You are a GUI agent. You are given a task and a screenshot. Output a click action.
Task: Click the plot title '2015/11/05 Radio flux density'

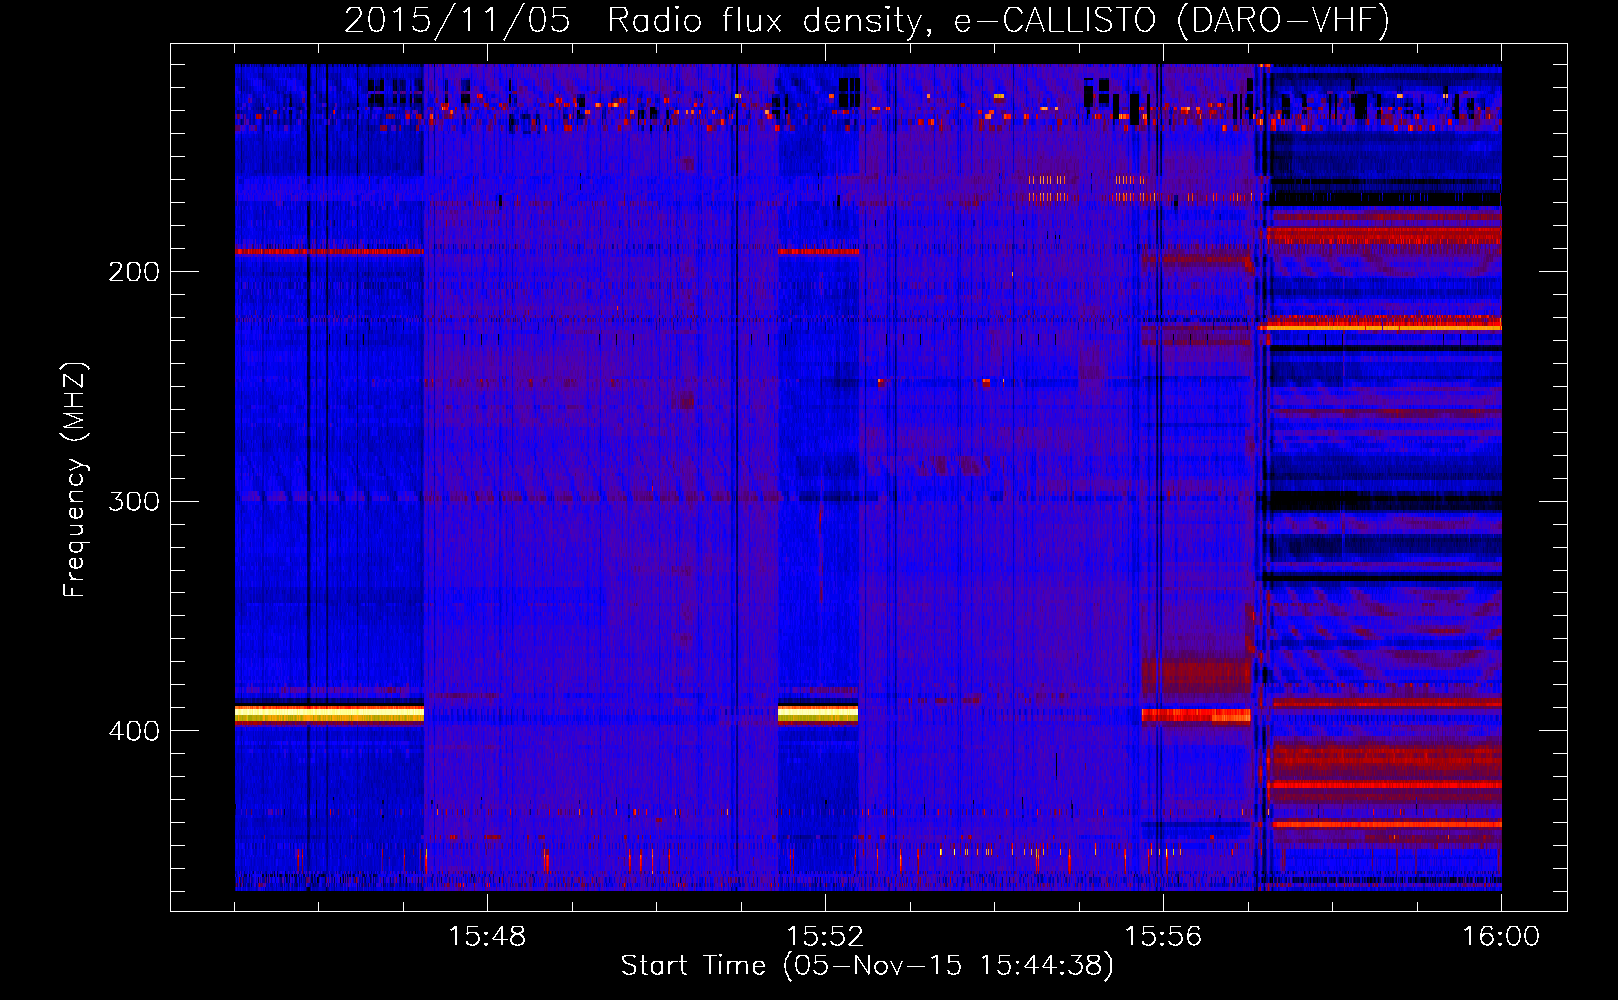tap(867, 20)
